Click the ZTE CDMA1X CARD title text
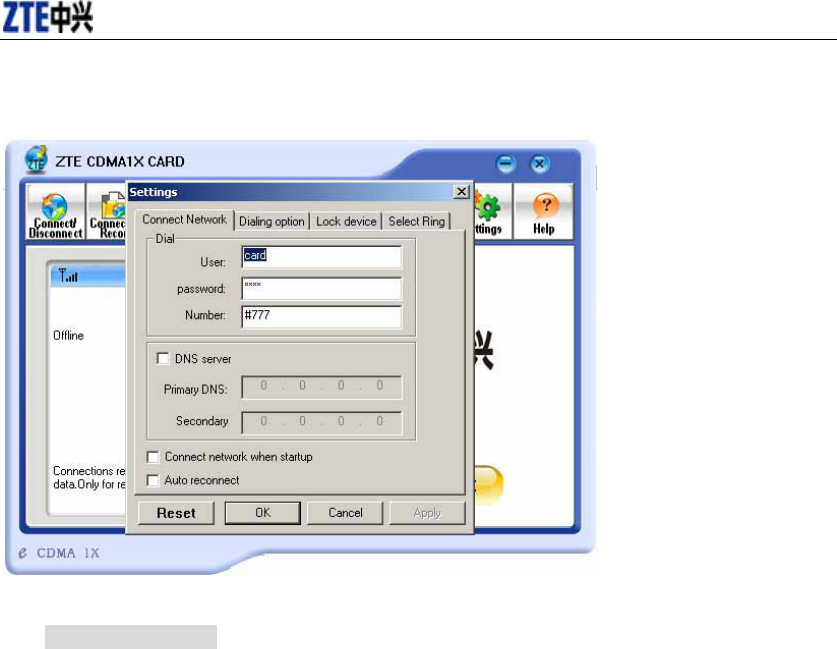The height and width of the screenshot is (649, 837). (120, 161)
